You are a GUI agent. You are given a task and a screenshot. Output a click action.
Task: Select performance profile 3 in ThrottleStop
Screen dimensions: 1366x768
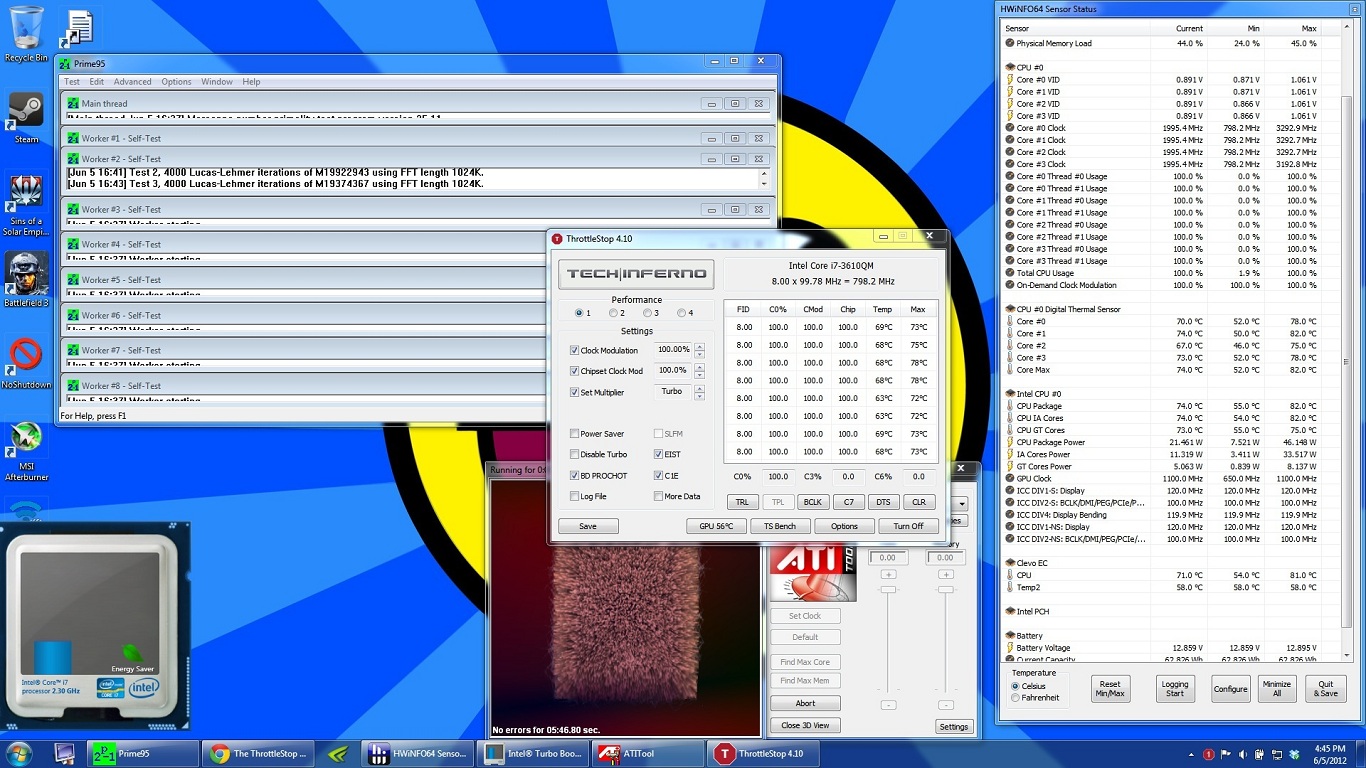tap(647, 313)
